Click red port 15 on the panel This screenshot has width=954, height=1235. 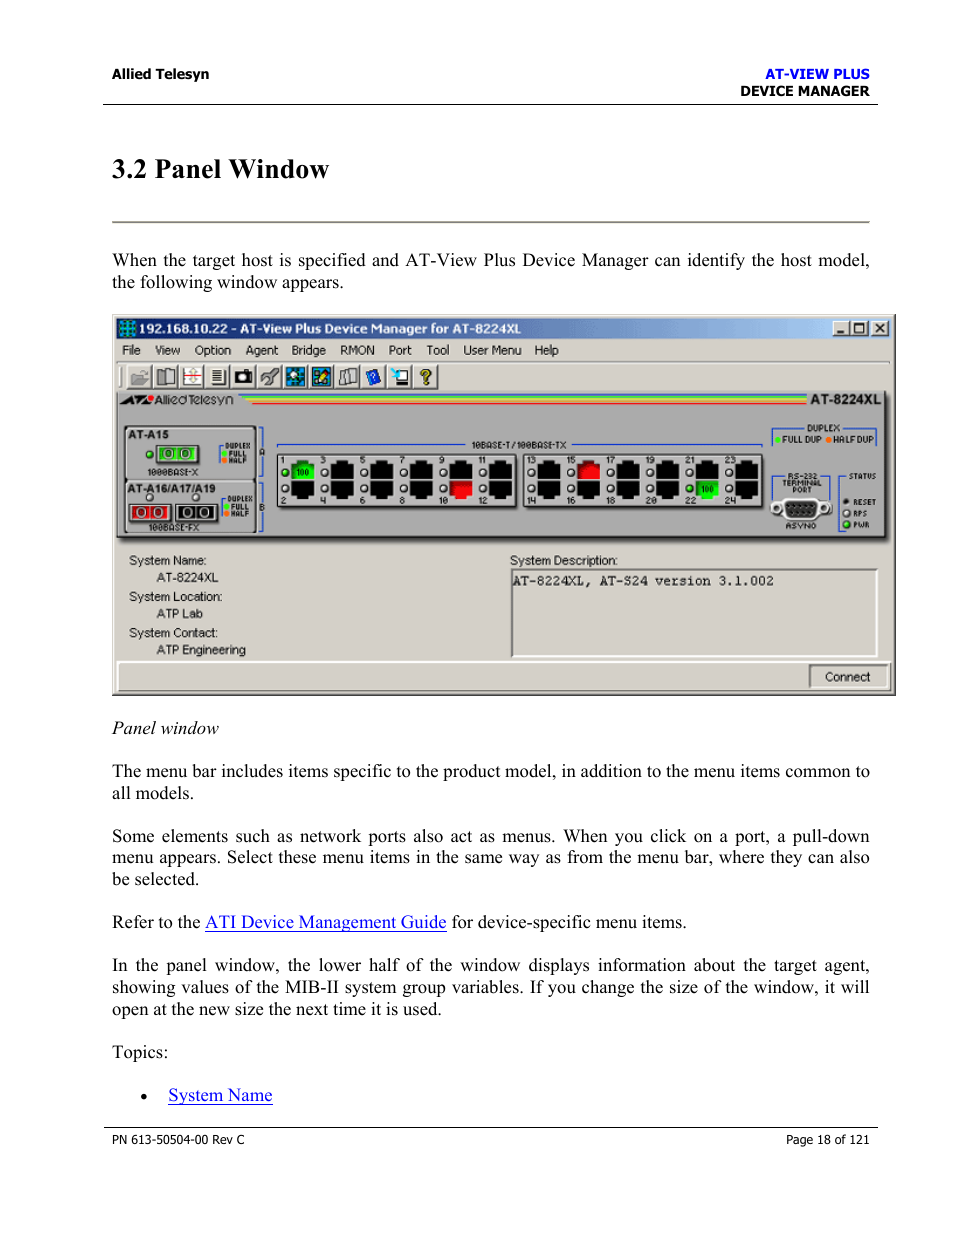589,472
